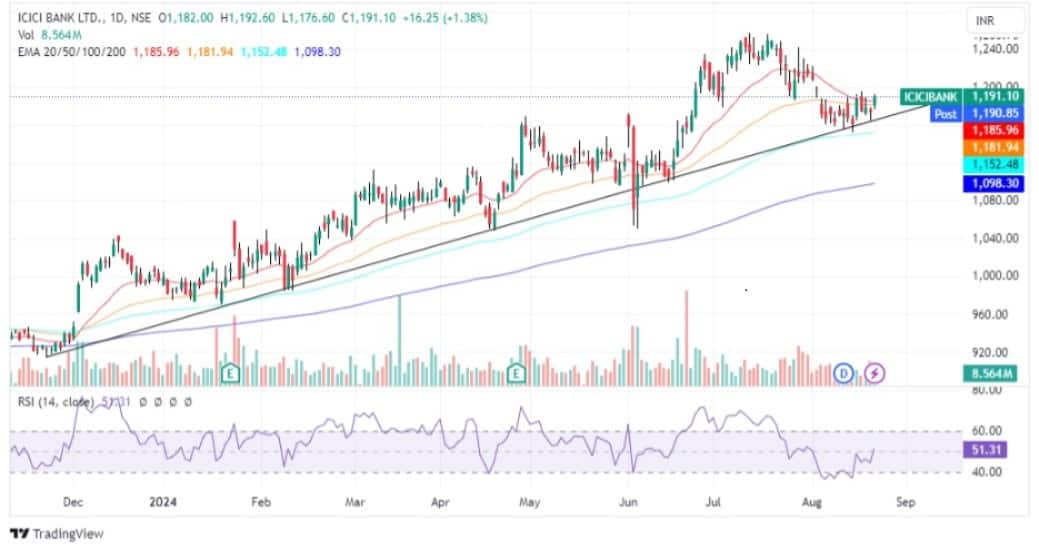Click the Dec label on time axis

73,502
